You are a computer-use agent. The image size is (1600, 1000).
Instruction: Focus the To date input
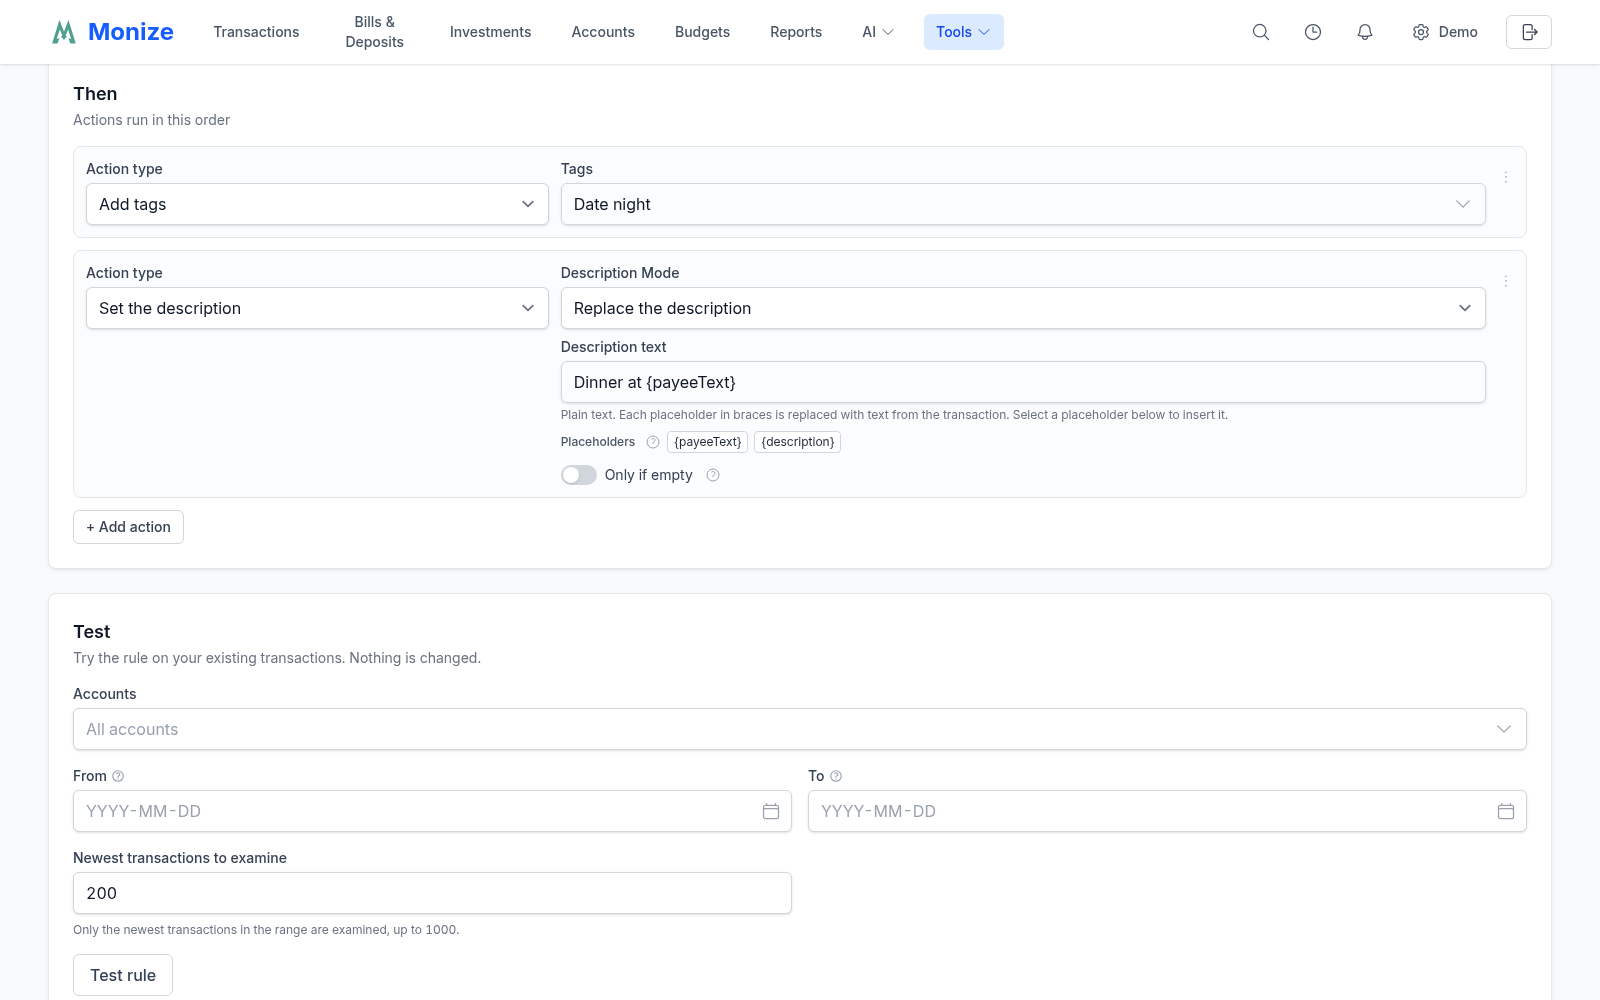click(1167, 811)
